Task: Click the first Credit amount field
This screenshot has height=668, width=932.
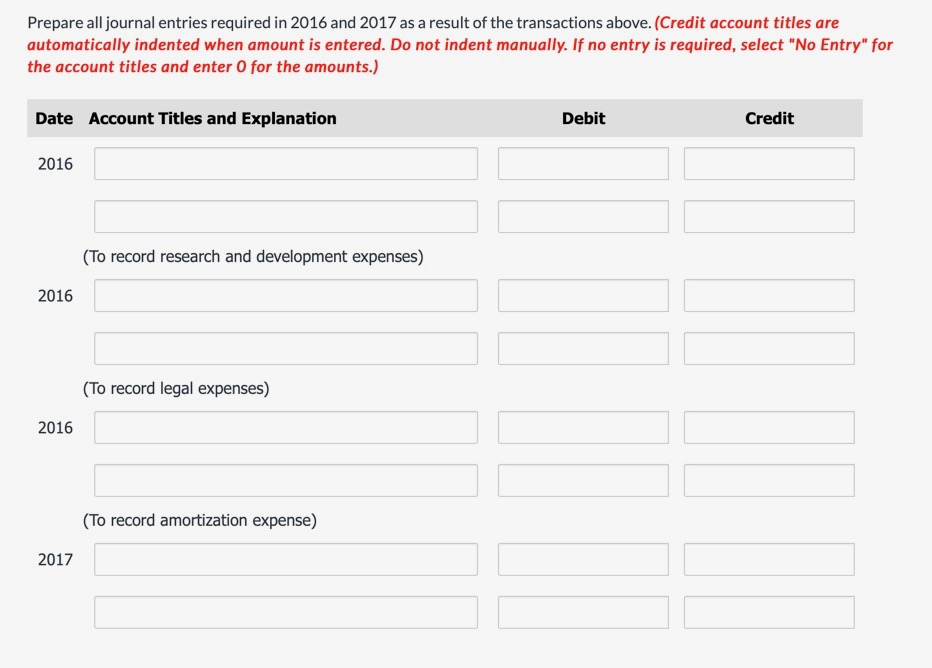Action: [x=768, y=163]
